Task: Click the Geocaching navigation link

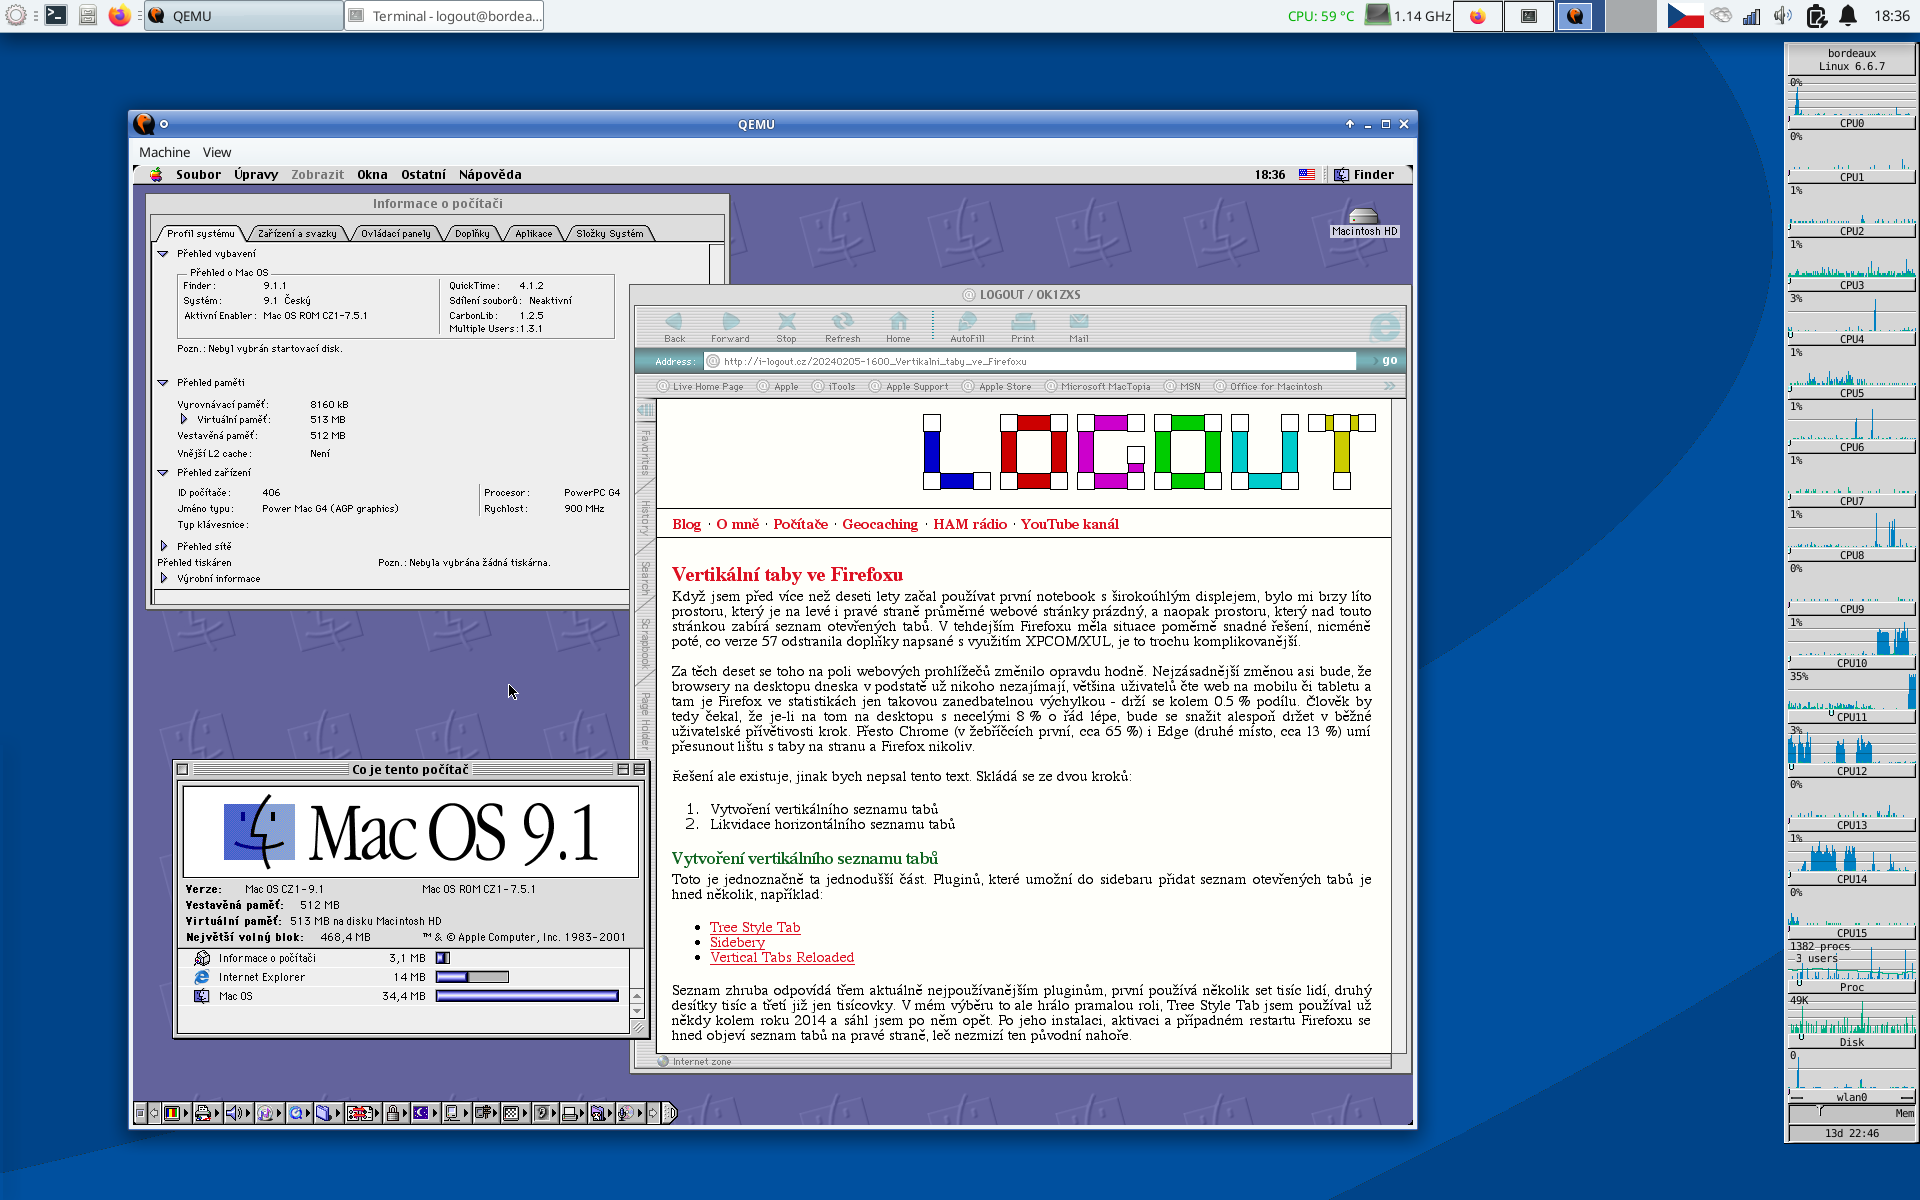Action: pos(879,524)
